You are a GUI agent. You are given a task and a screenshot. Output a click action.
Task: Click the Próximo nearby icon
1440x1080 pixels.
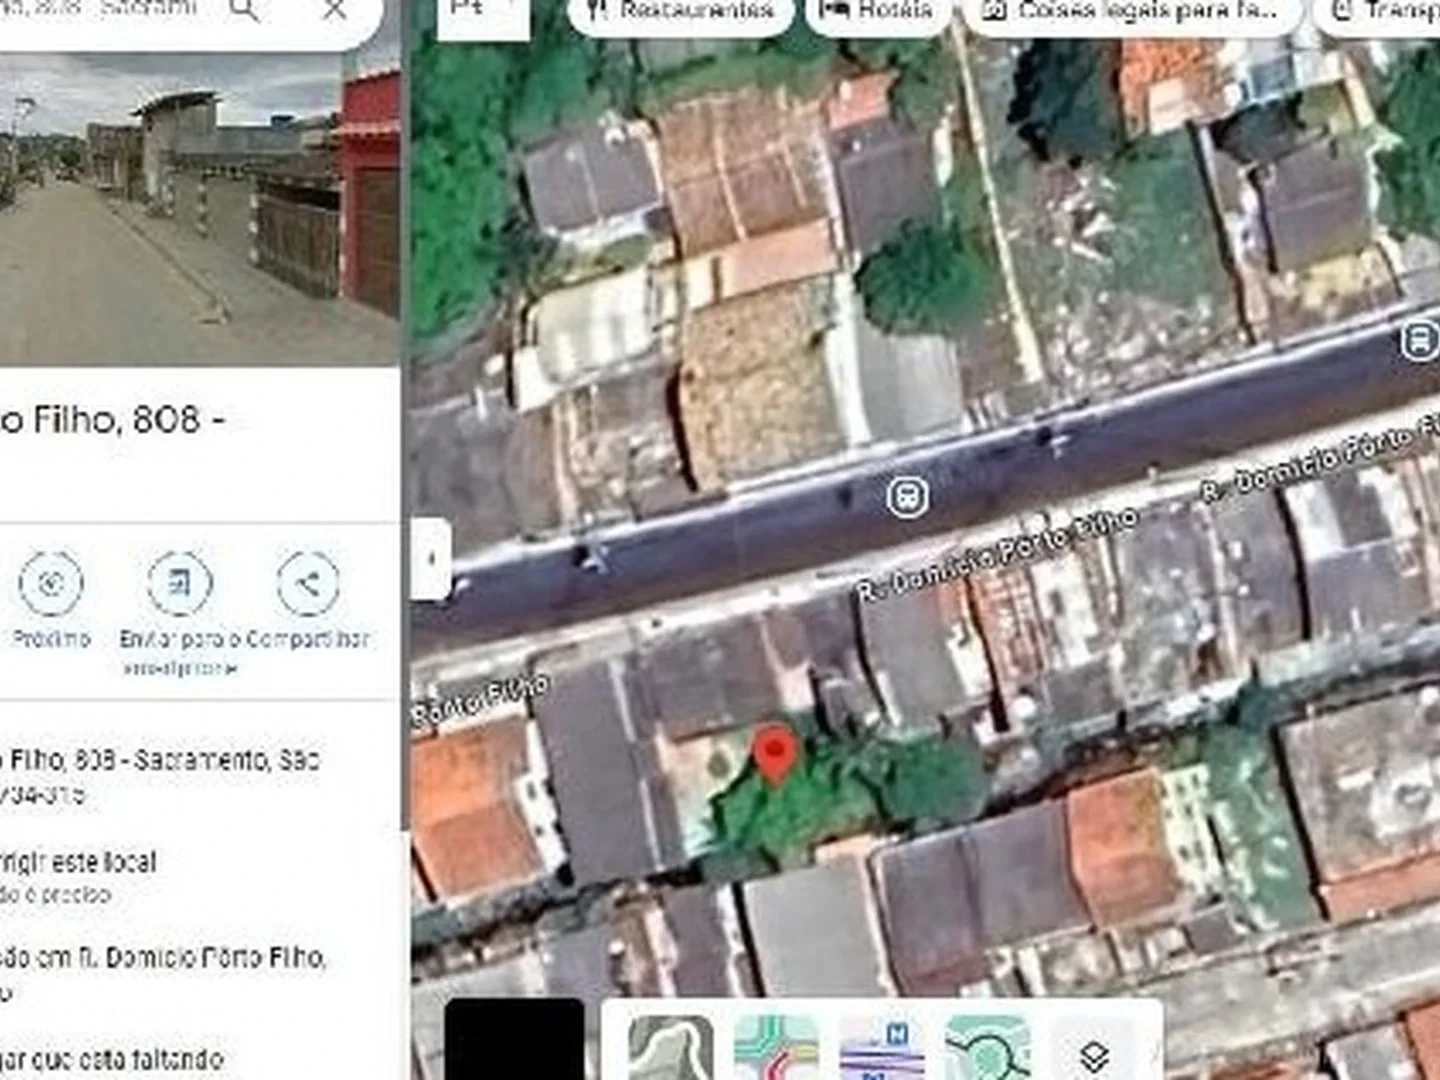50,583
